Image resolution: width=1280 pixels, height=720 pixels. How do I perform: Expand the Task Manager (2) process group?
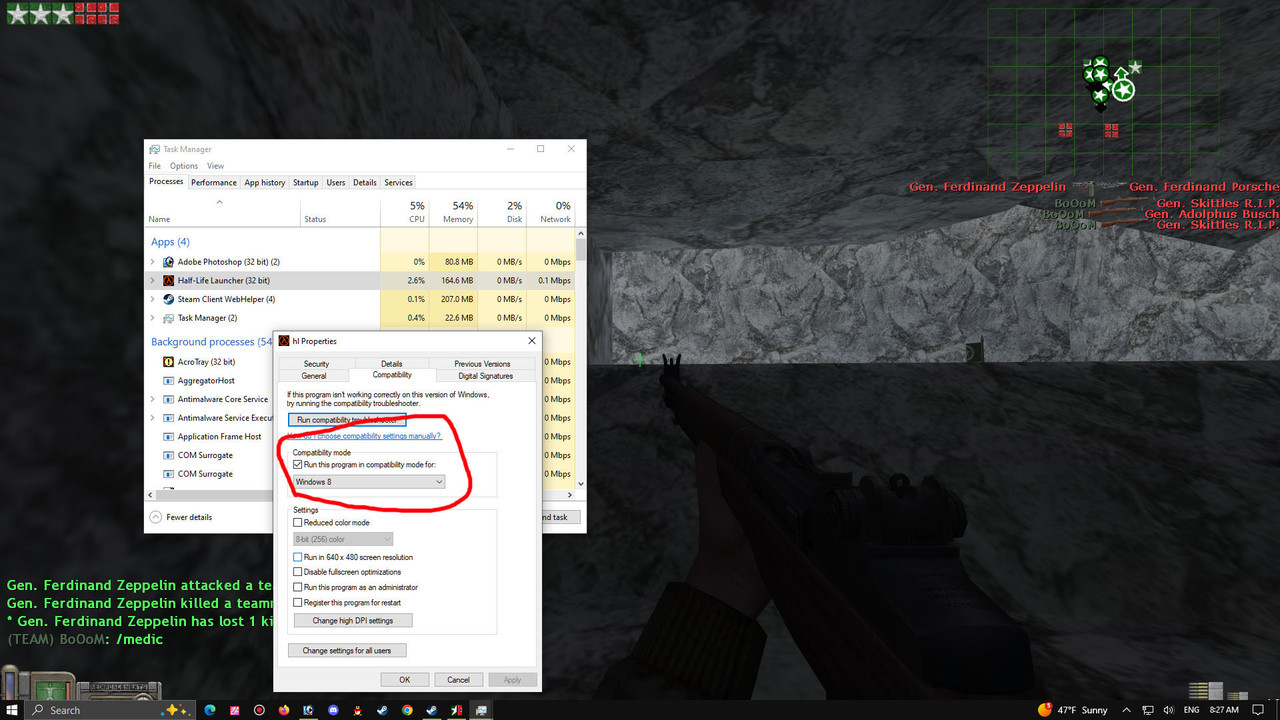coord(153,318)
